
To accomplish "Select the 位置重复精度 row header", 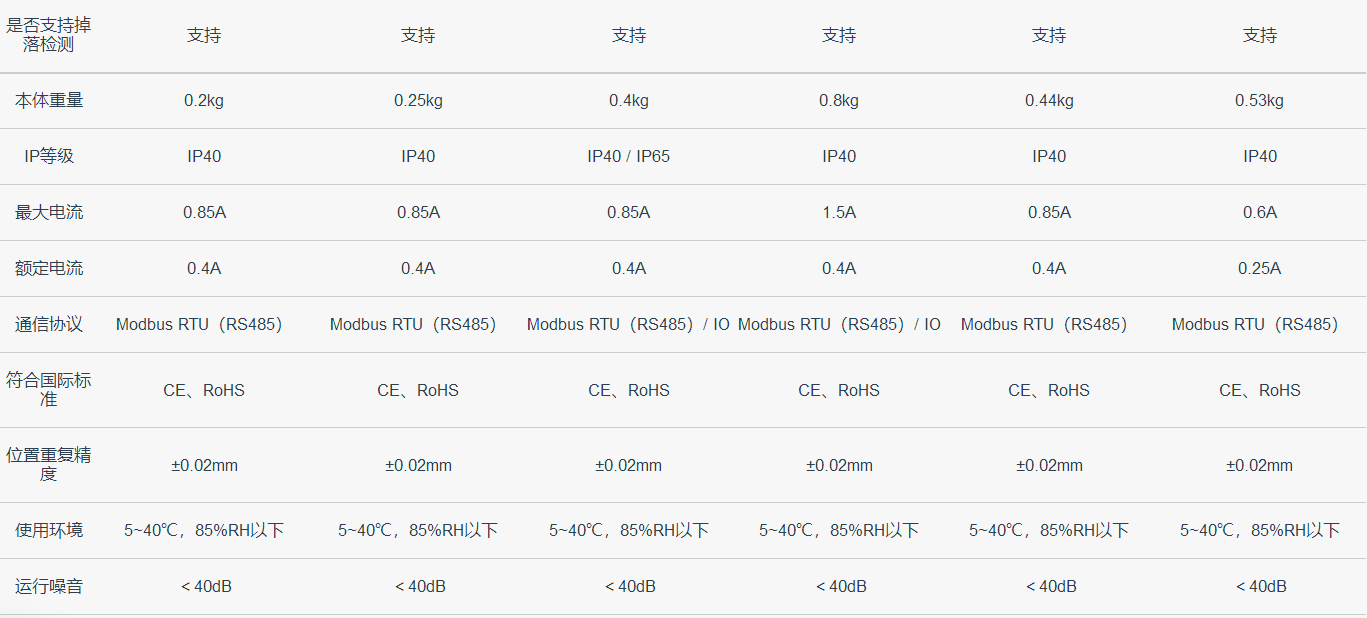I will (x=48, y=465).
